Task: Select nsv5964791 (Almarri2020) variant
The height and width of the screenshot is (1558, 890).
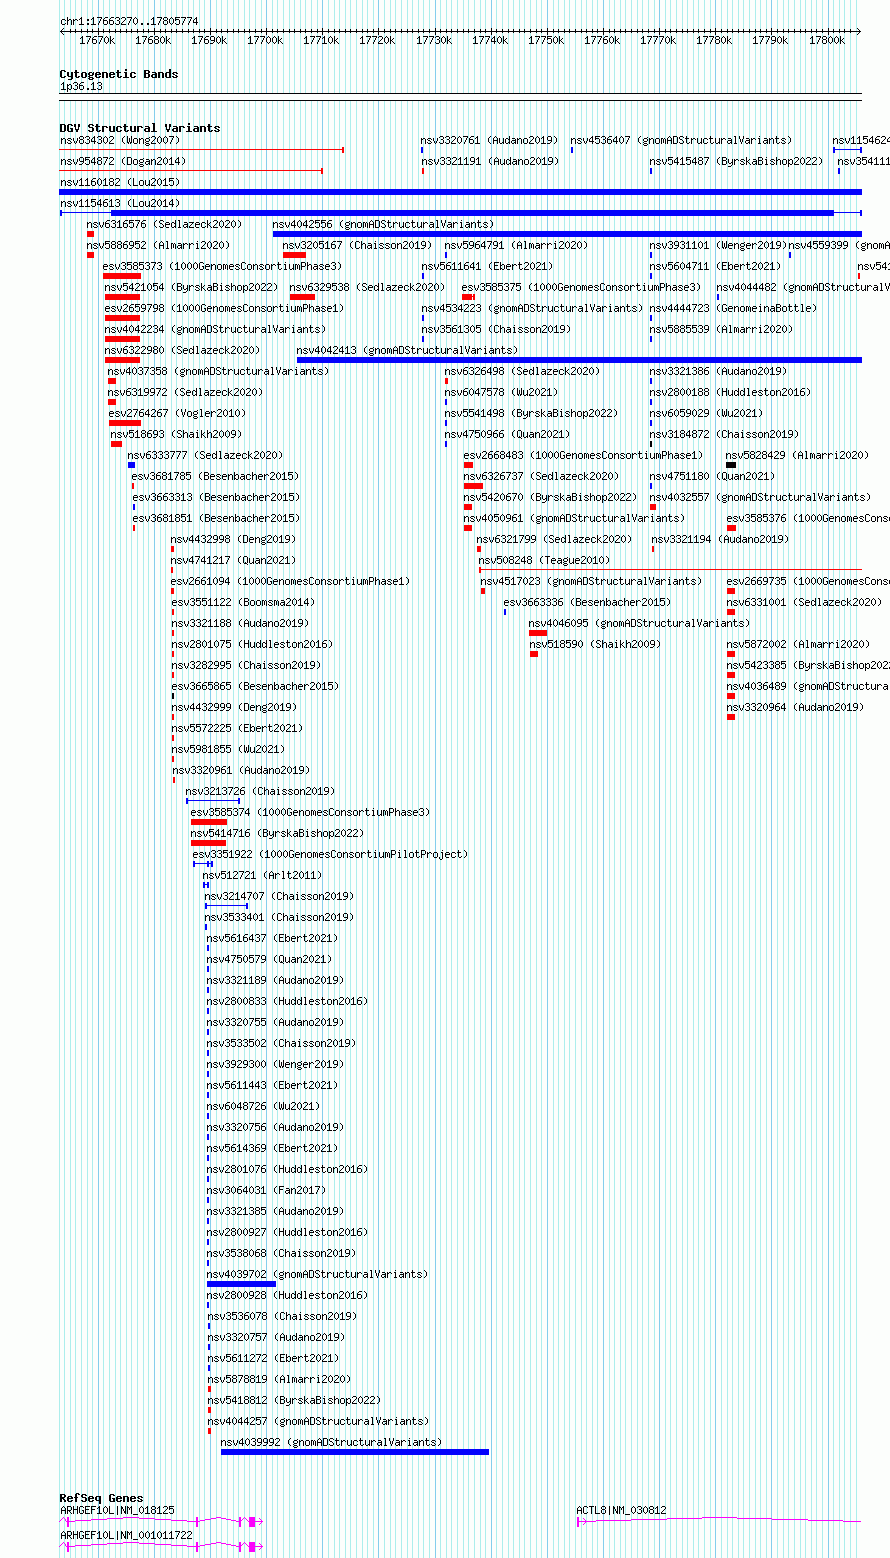Action: pos(517,245)
